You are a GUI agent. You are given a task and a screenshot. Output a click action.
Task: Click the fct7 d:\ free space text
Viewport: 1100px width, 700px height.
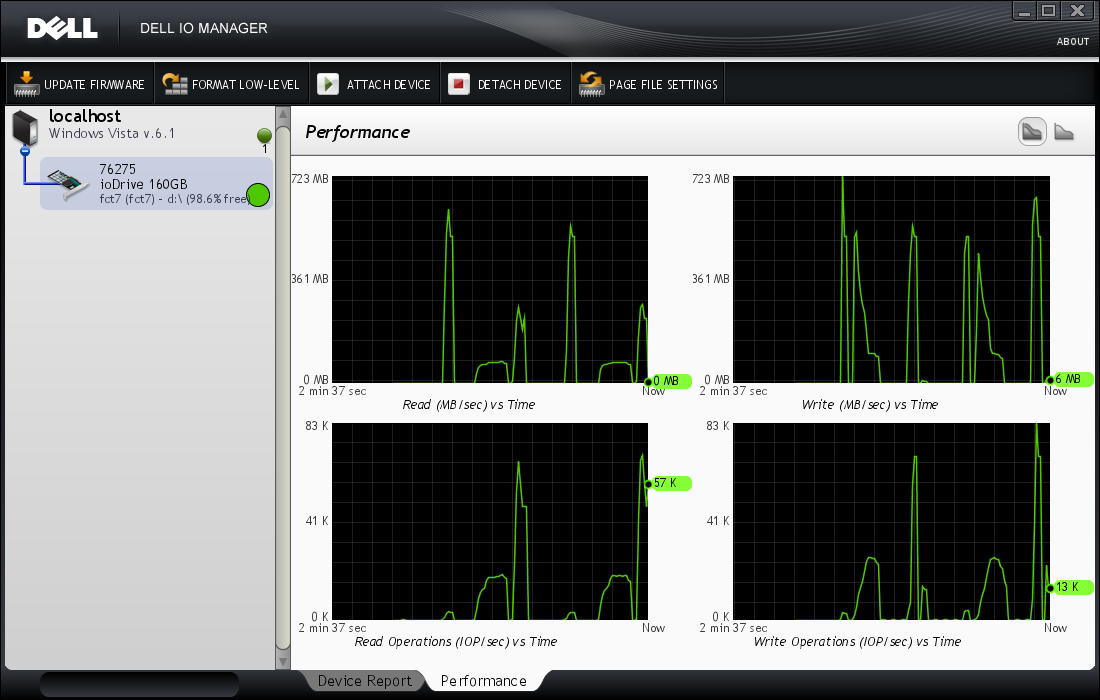(x=175, y=198)
